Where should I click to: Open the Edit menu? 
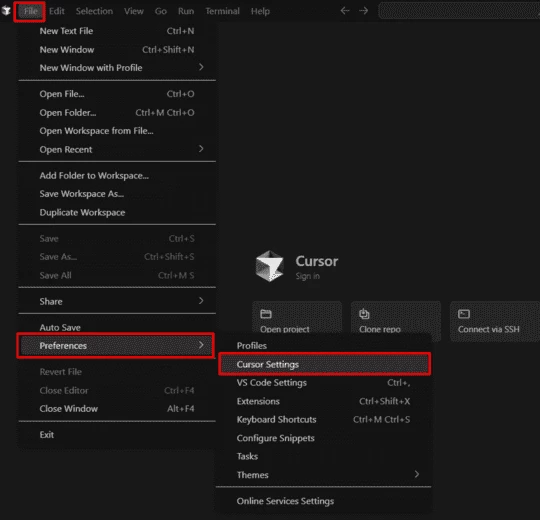pos(57,11)
